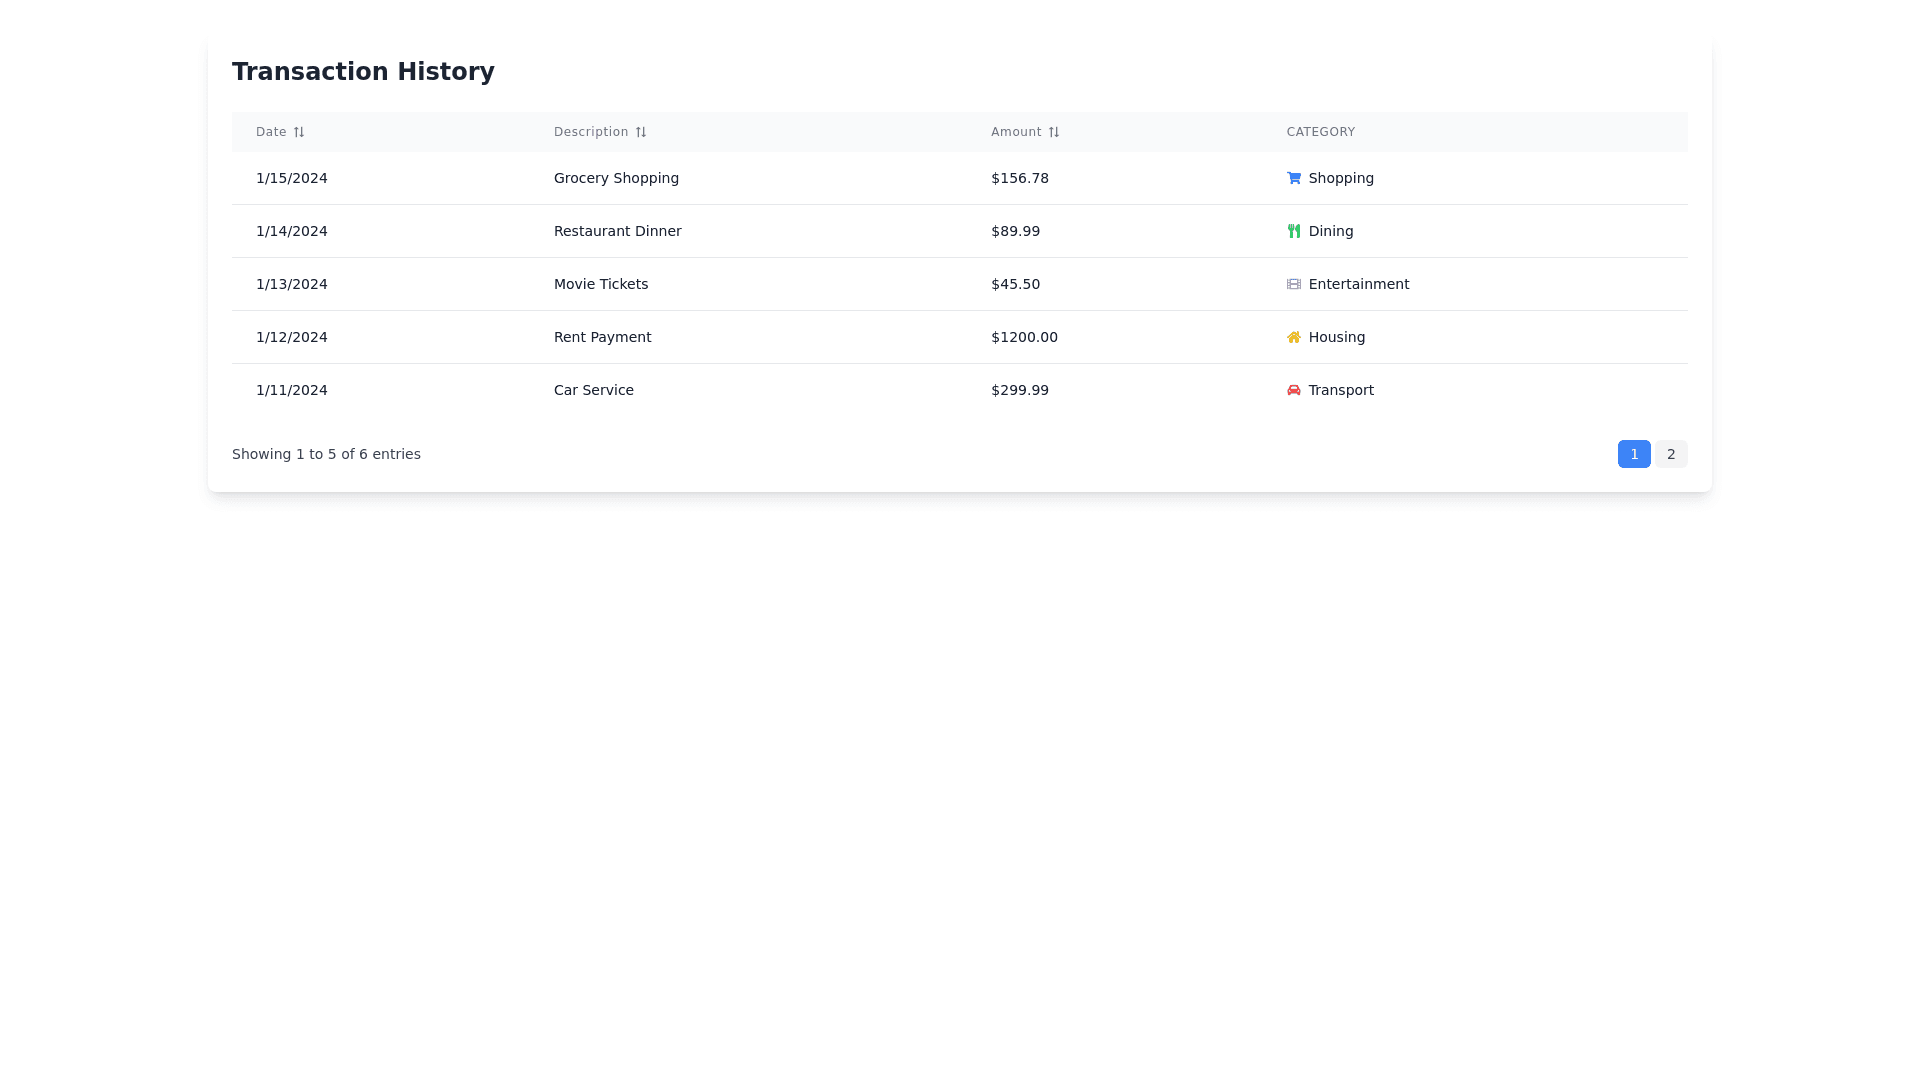1920x1080 pixels.
Task: Click the Car Service date 1/11/2024
Action: coord(291,390)
